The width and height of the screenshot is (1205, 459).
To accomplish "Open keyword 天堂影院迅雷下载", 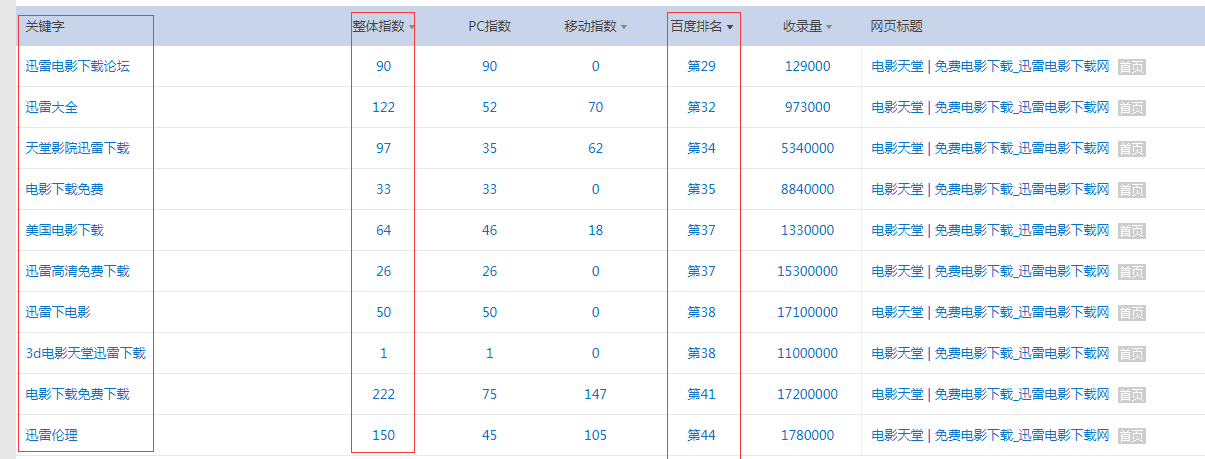I will point(77,148).
